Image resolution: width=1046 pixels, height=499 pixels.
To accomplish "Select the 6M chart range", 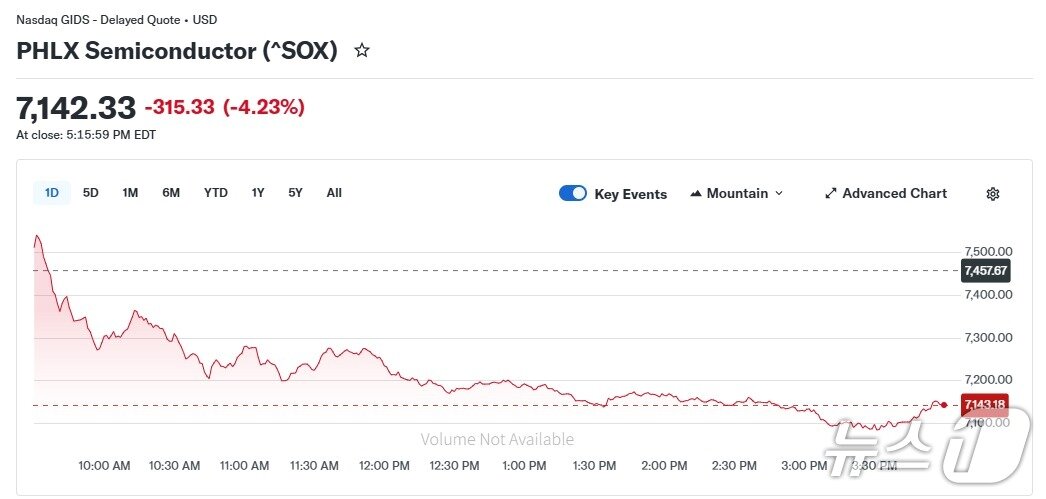I will 171,193.
